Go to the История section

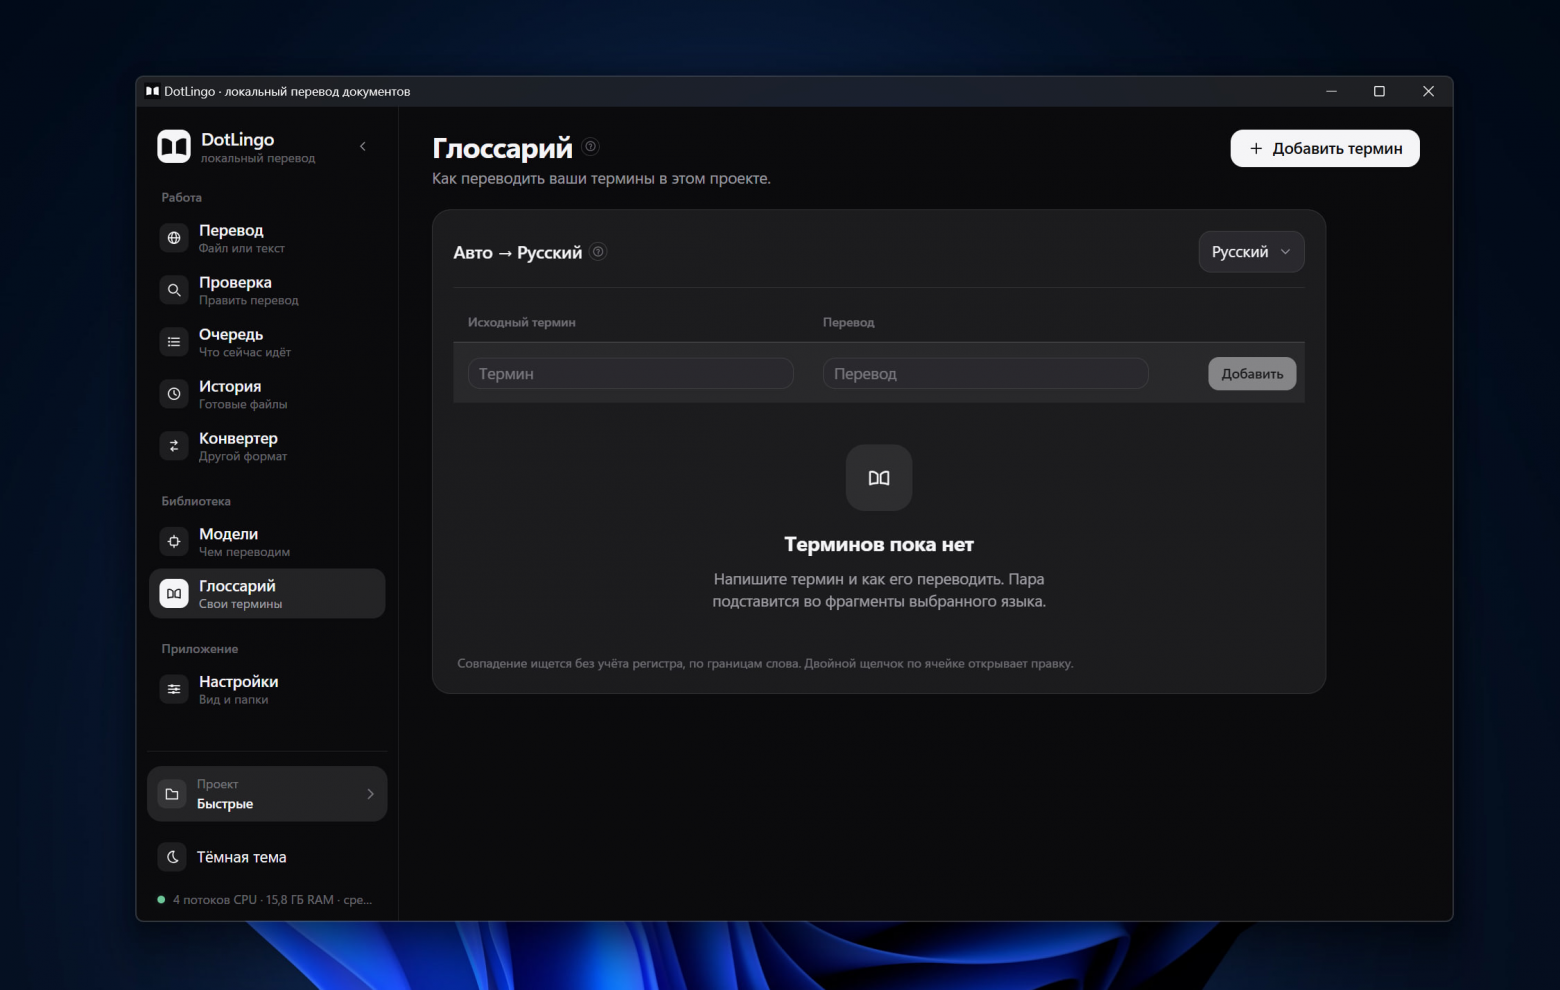pos(267,394)
